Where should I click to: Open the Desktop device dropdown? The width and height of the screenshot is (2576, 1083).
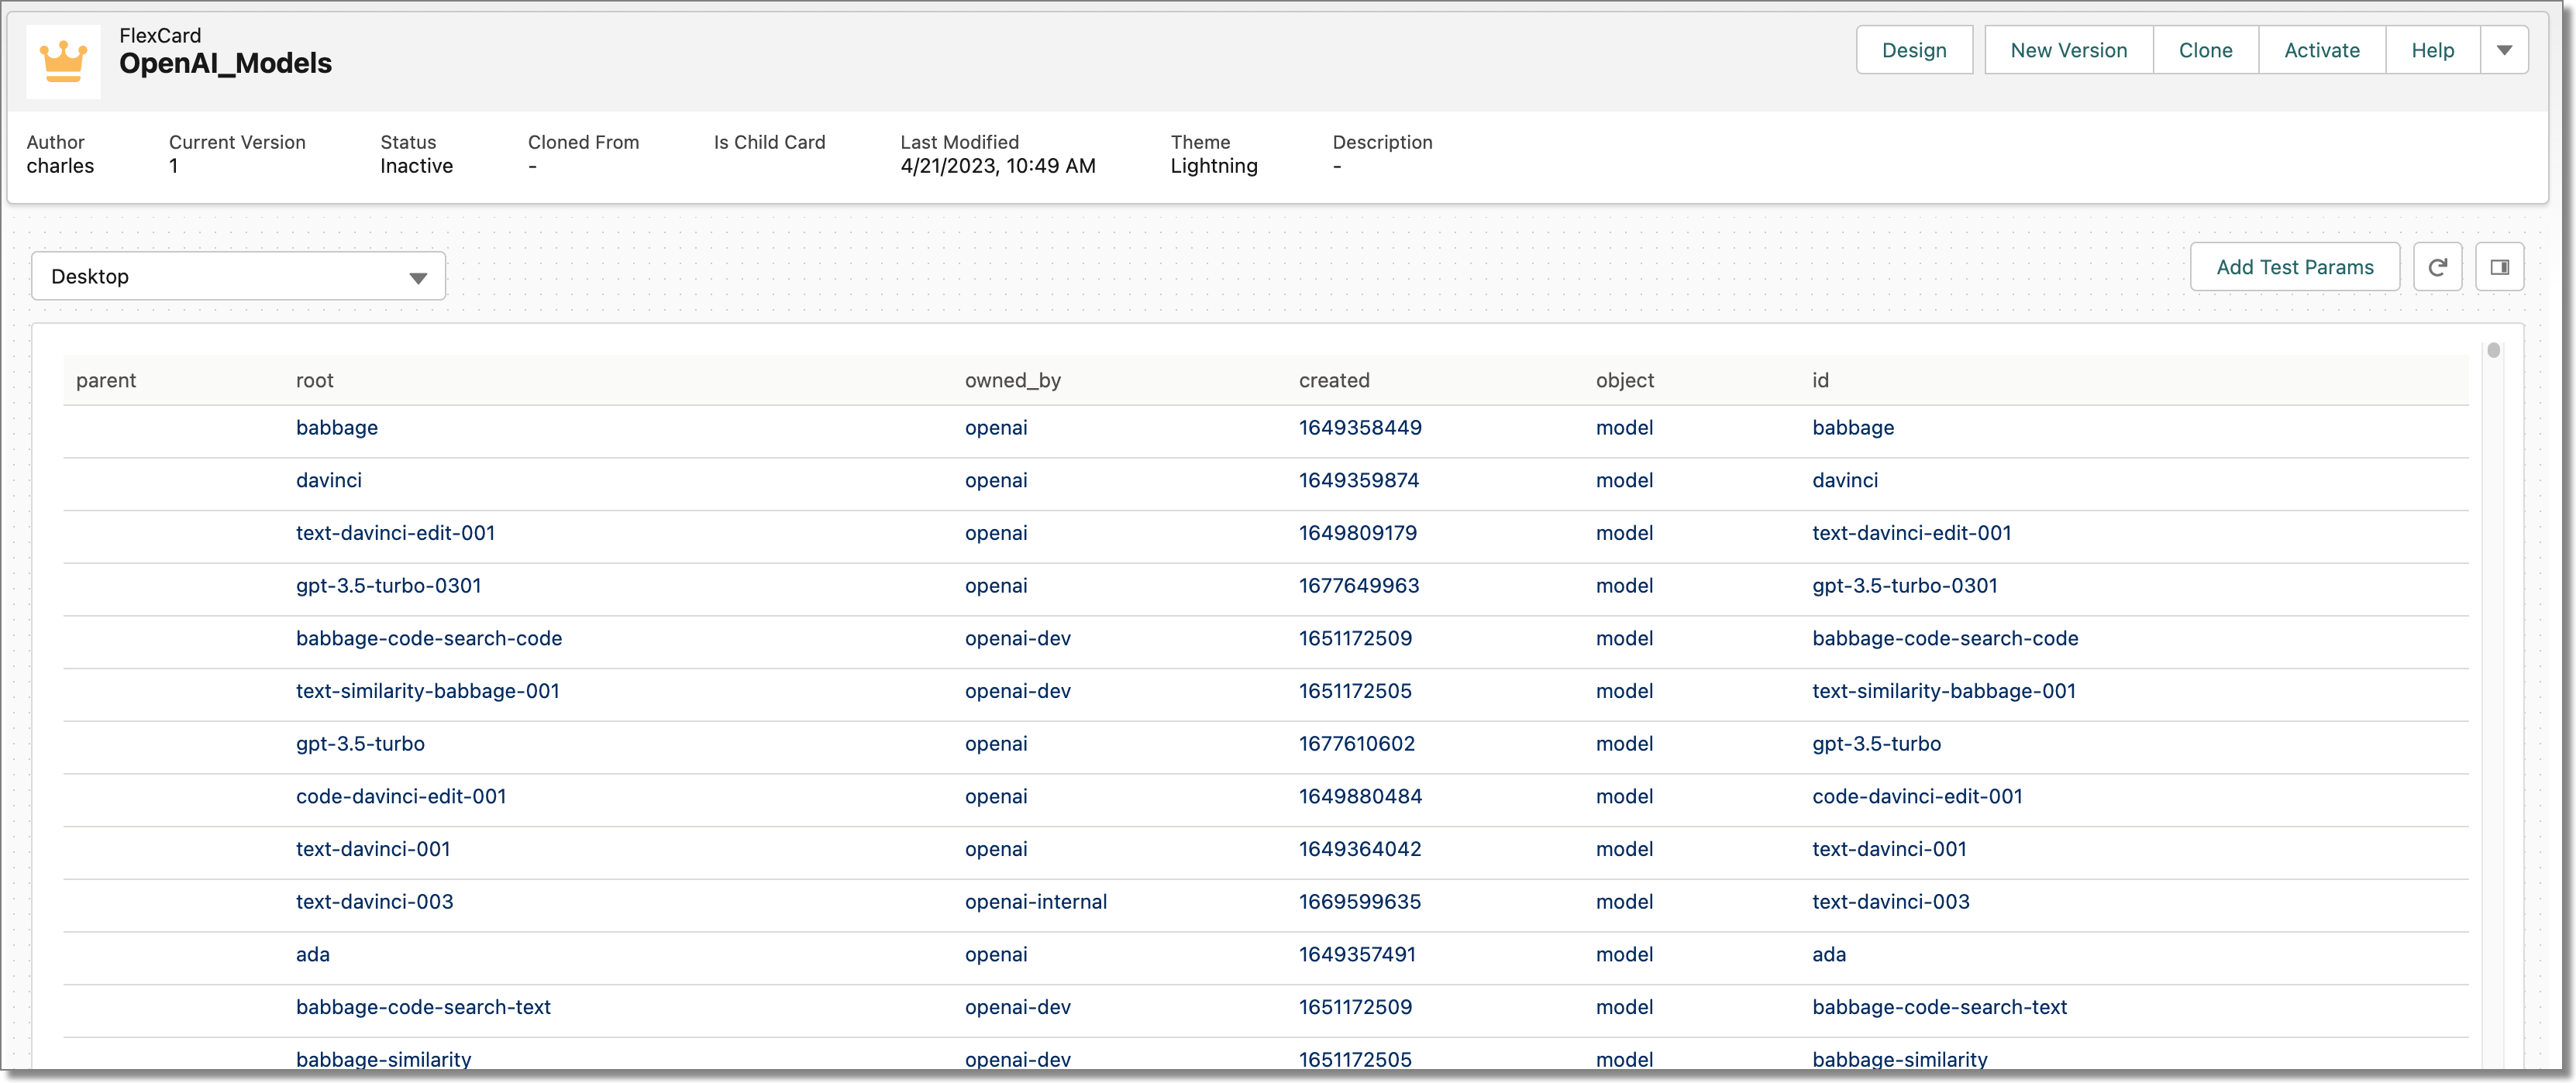point(238,276)
